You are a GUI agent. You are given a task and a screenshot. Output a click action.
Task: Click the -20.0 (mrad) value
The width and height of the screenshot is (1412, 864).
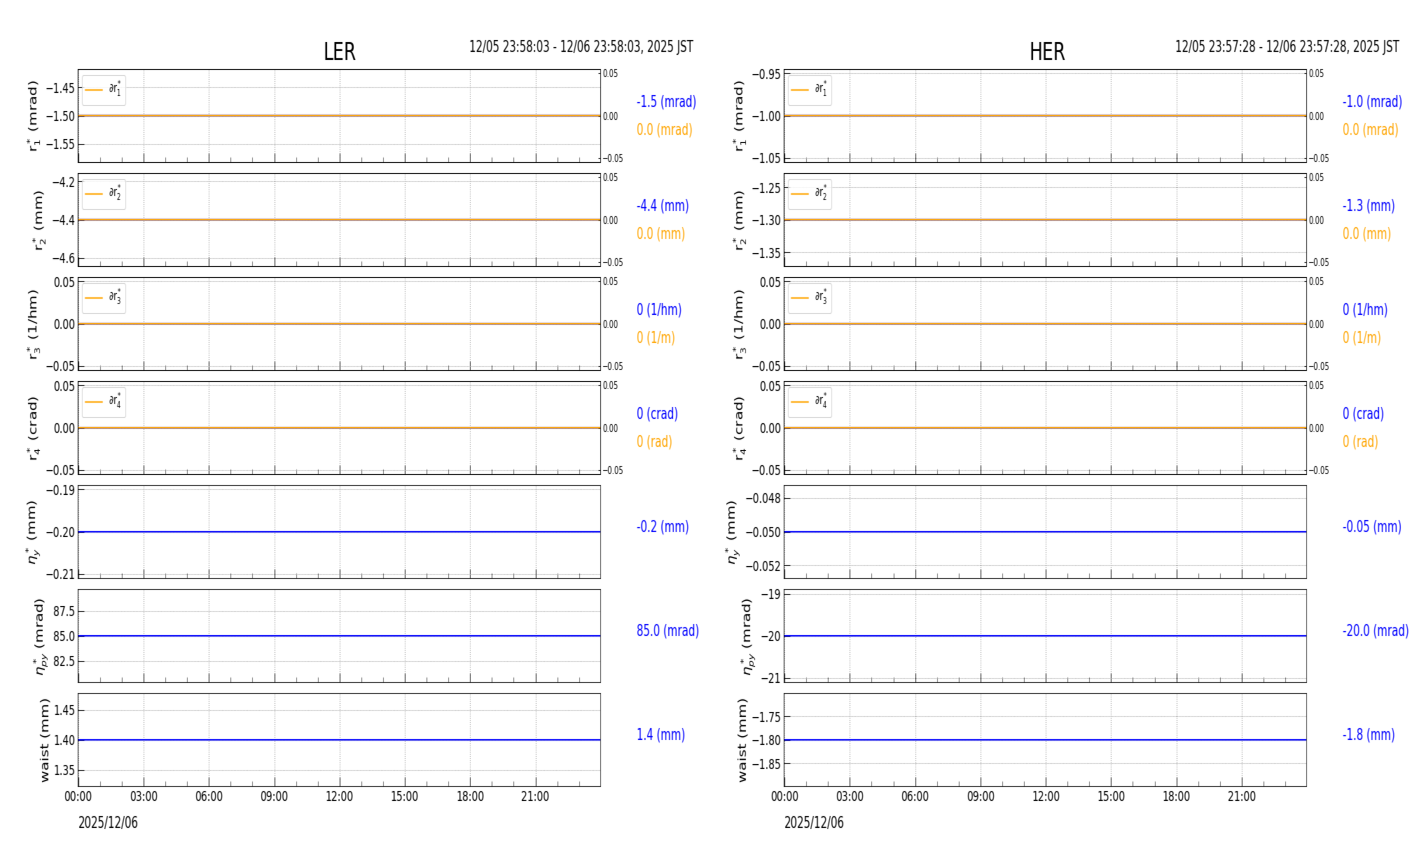point(1376,631)
